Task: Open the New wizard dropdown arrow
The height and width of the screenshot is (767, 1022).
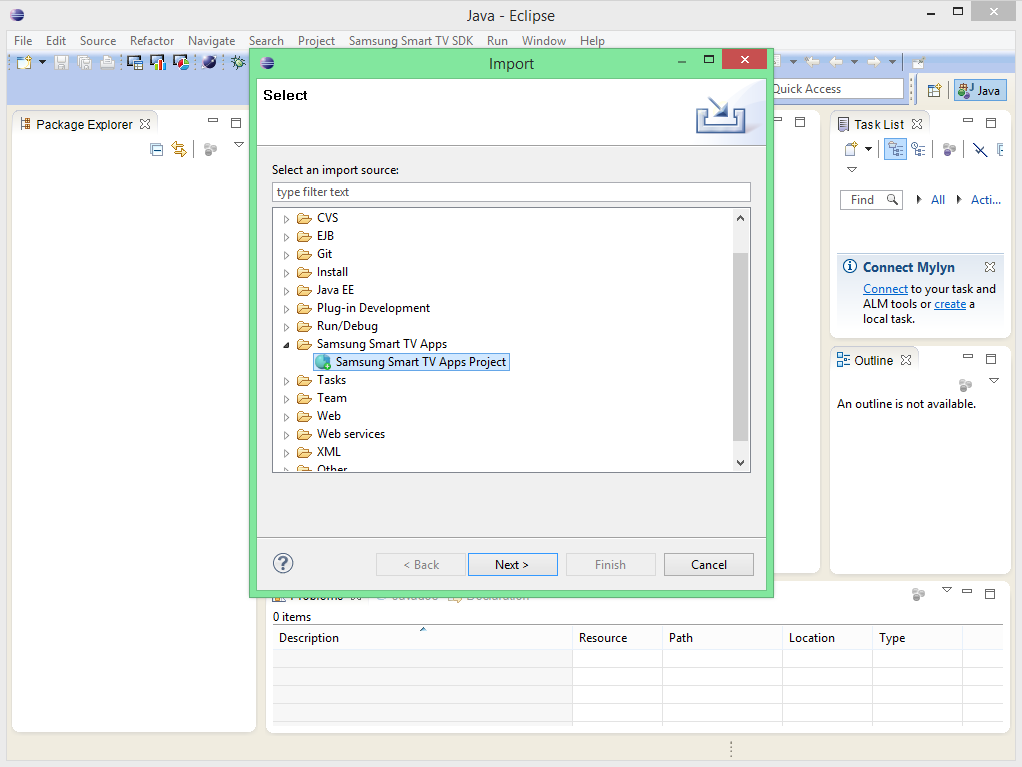Action: point(42,63)
